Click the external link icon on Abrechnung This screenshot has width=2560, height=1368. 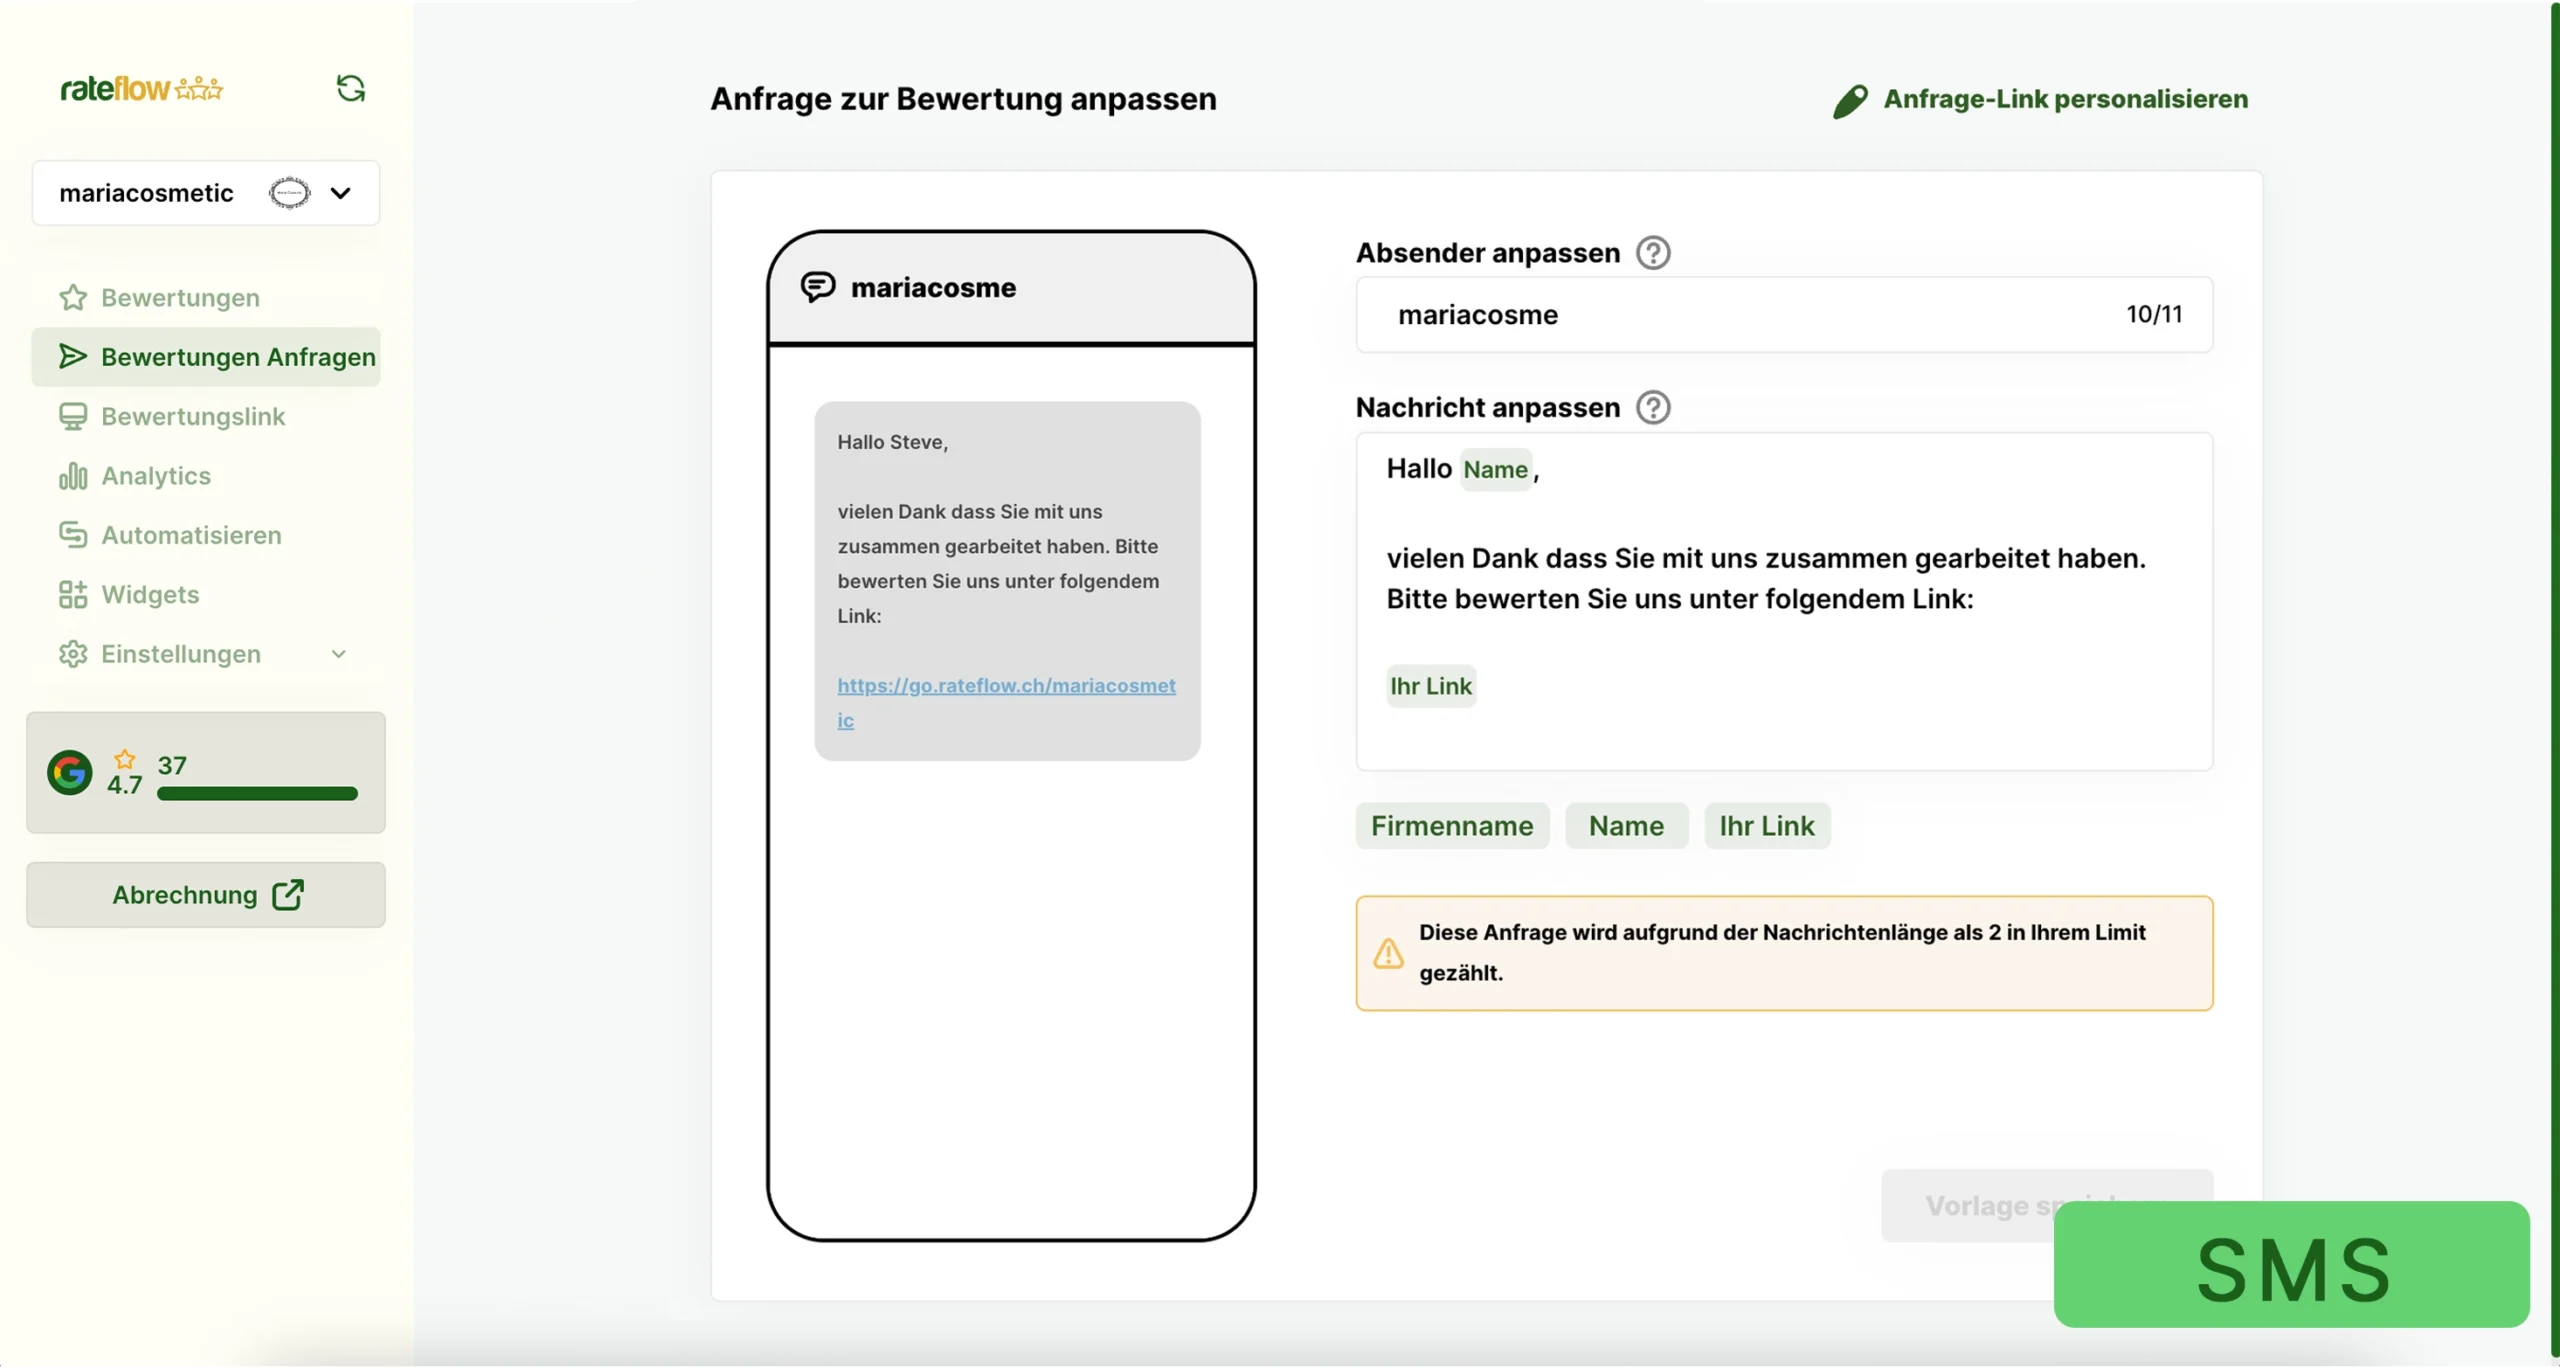(x=288, y=894)
